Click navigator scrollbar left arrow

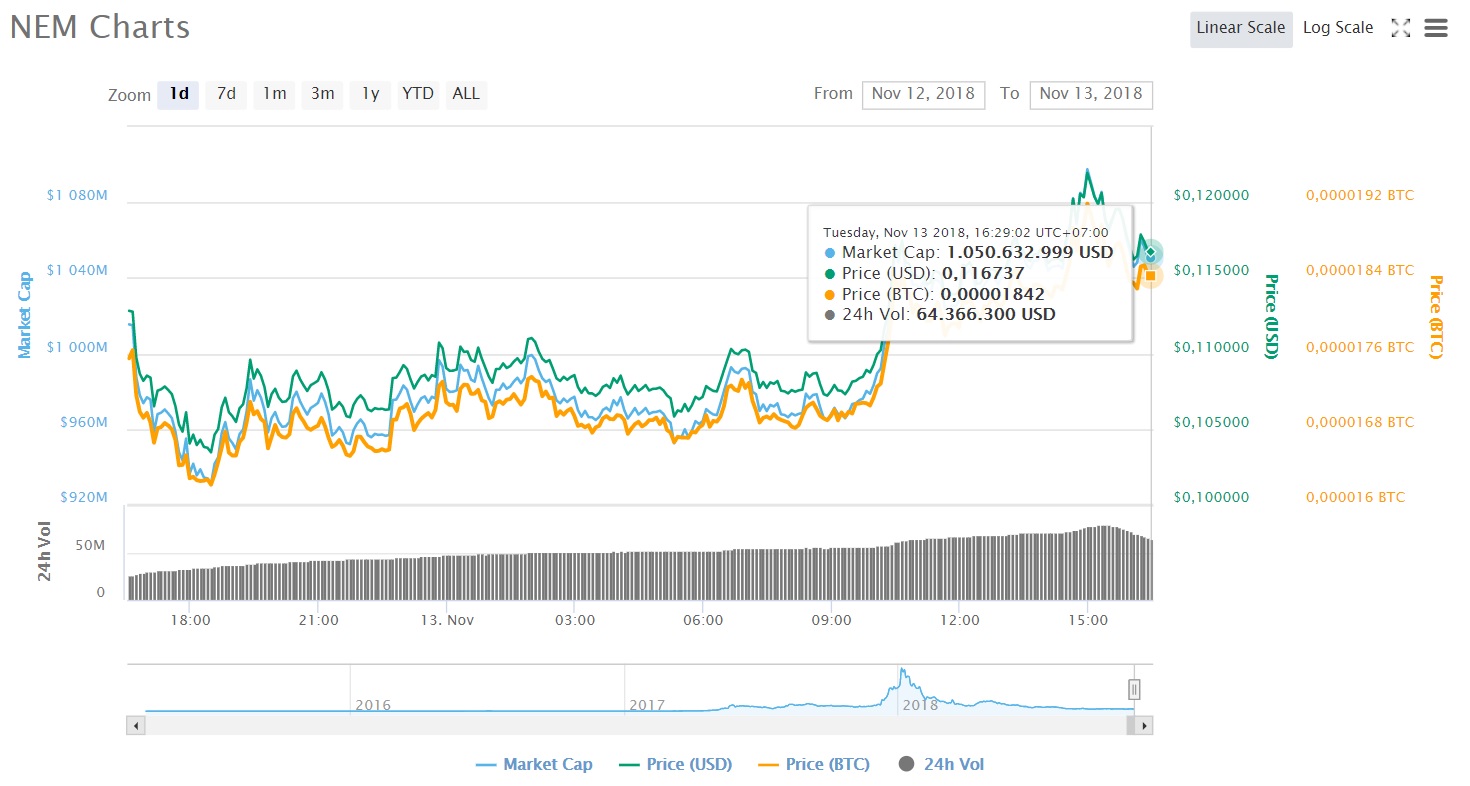[136, 725]
